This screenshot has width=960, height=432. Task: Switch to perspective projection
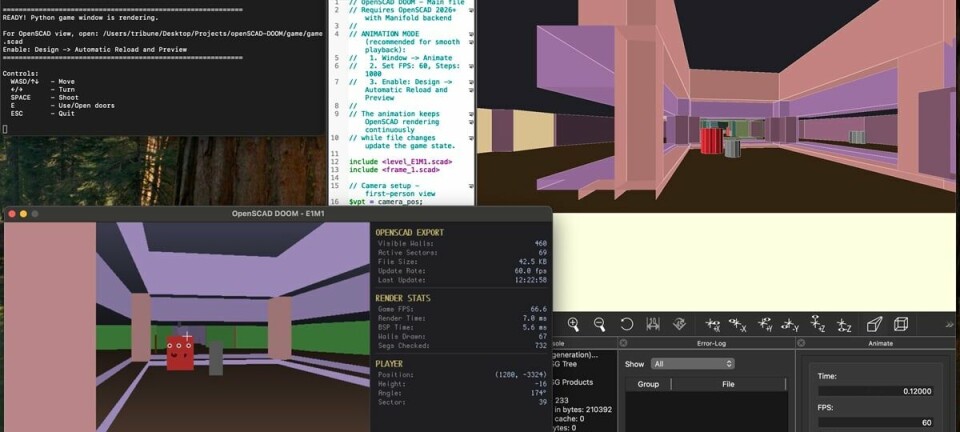point(875,324)
